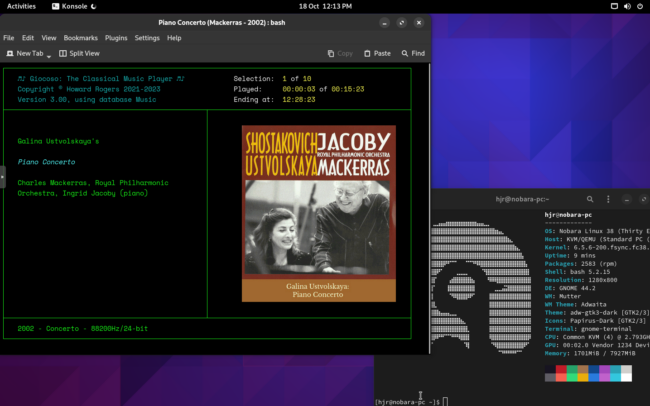650x406 pixels.
Task: Open the Activities overview
Action: pos(21,6)
